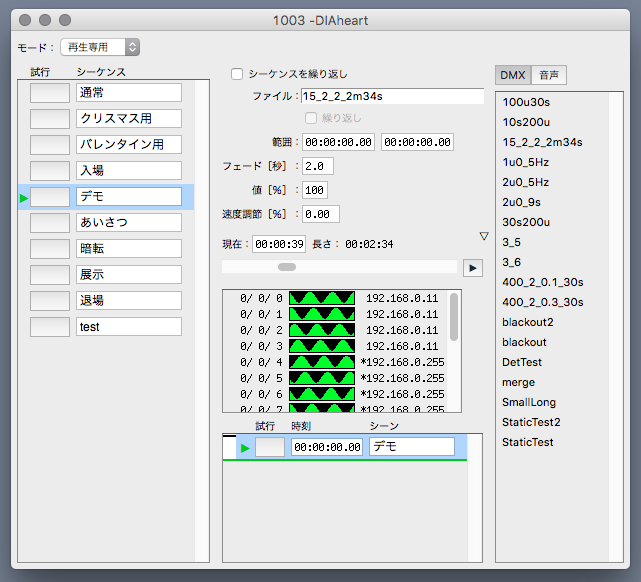Screen dimensions: 641x582
Task: Click the 現在 time field showing 00:00:39
Action: (279, 244)
